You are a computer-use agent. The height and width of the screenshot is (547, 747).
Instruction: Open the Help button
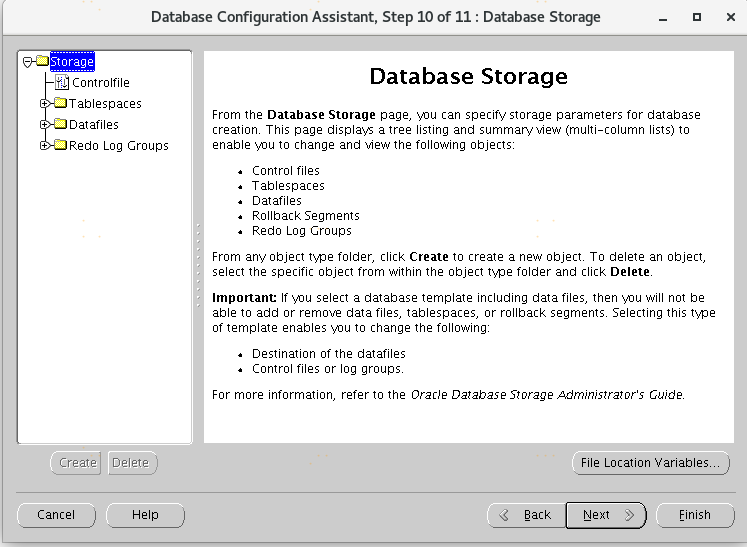[145, 515]
